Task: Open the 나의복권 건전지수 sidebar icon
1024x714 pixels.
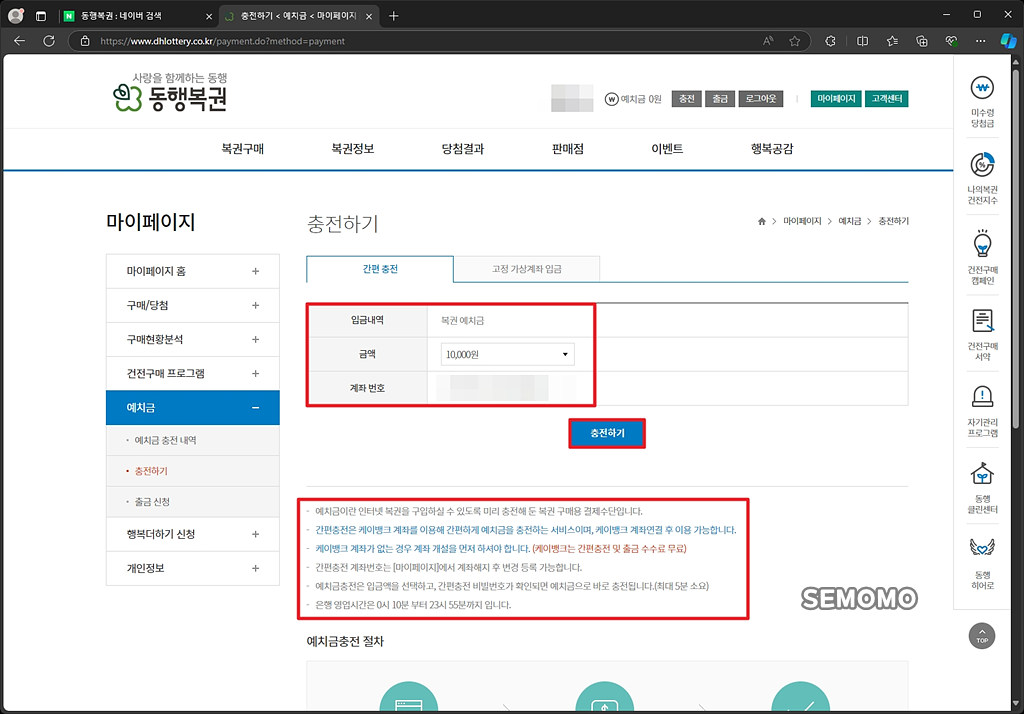Action: coord(982,178)
